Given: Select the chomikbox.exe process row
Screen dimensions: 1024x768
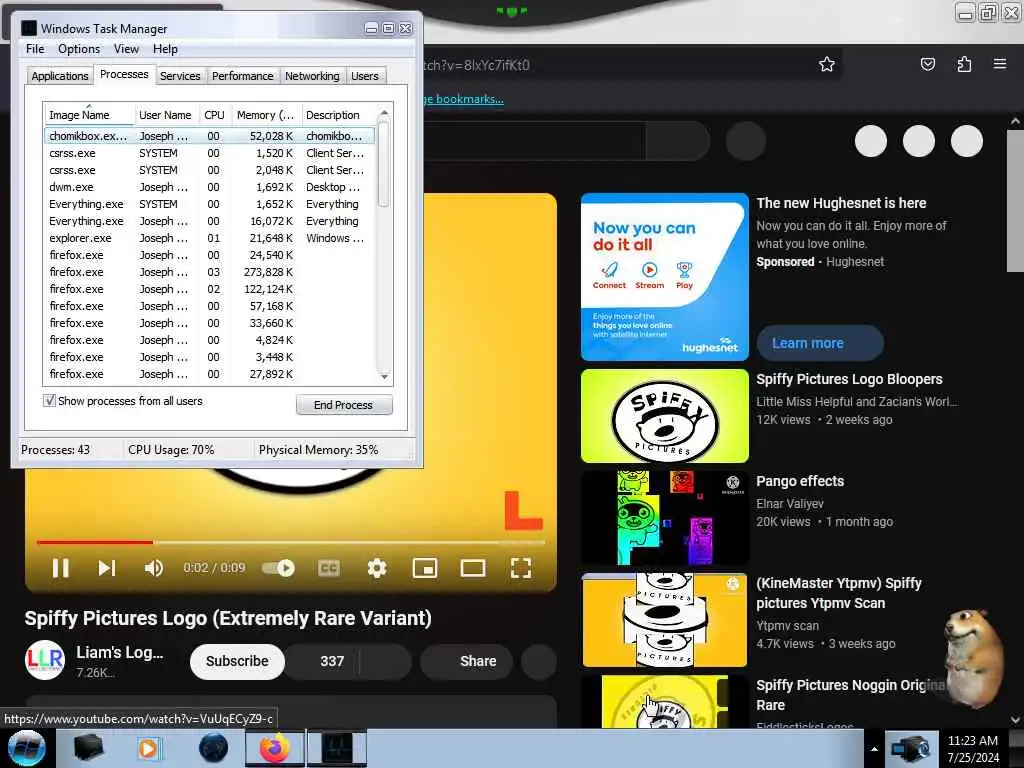Looking at the screenshot, I should click(210, 136).
